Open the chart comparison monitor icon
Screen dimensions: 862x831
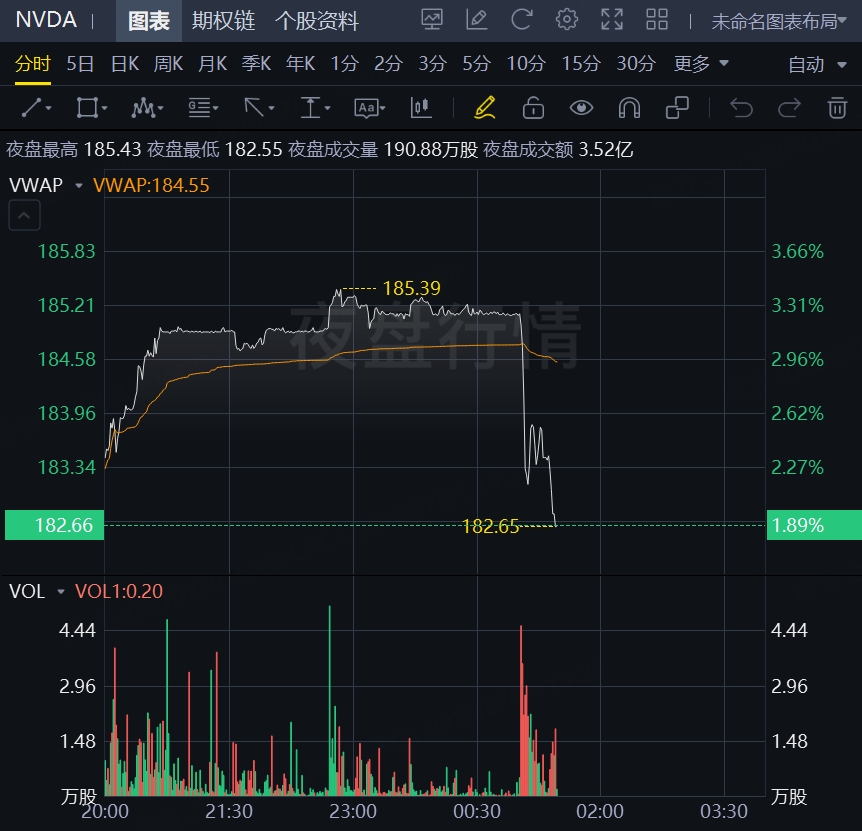[x=432, y=20]
